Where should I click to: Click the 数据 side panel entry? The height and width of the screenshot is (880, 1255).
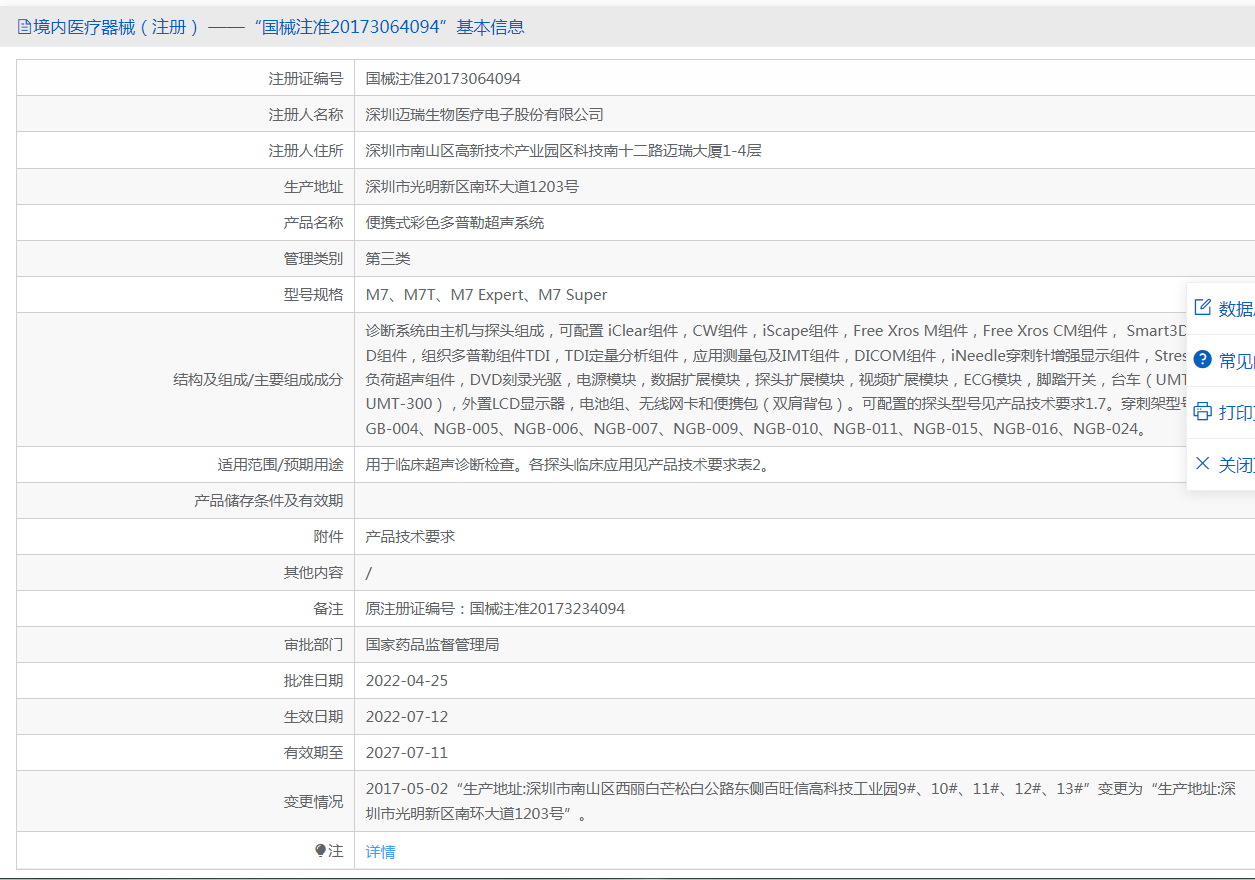[x=1221, y=309]
